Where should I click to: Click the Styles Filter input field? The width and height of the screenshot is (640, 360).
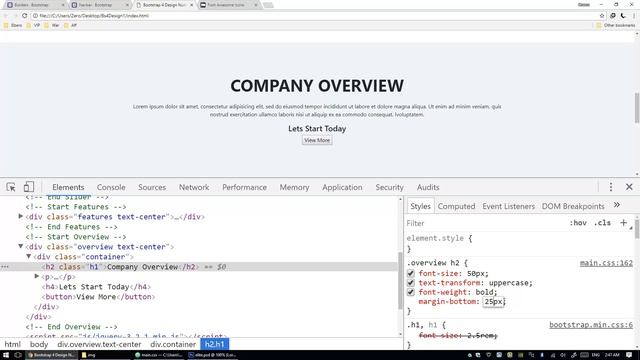486,223
